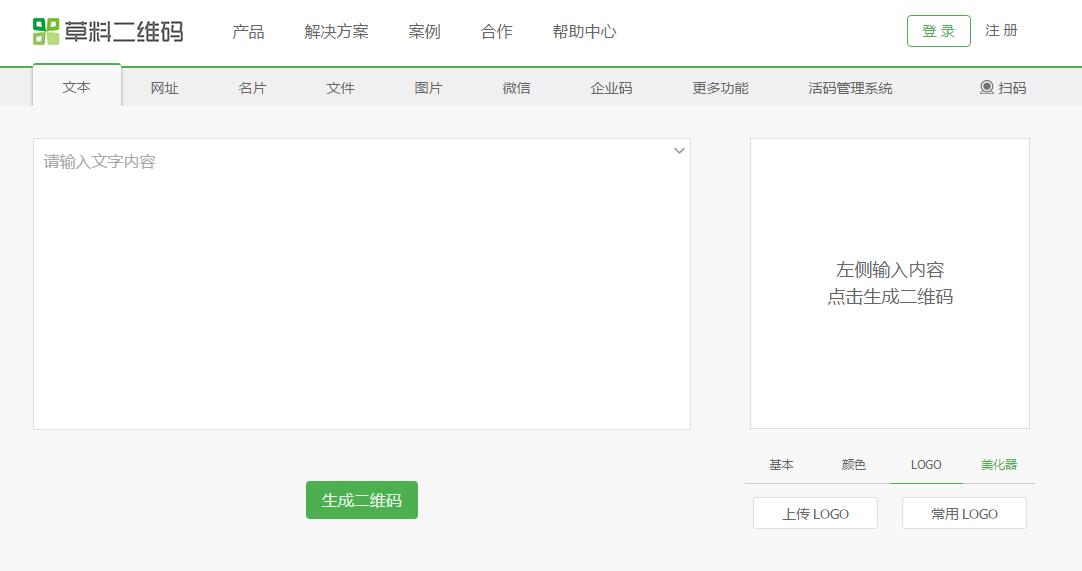The image size is (1082, 571).
Task: Click the 扫码 webcam icon
Action: tap(987, 88)
